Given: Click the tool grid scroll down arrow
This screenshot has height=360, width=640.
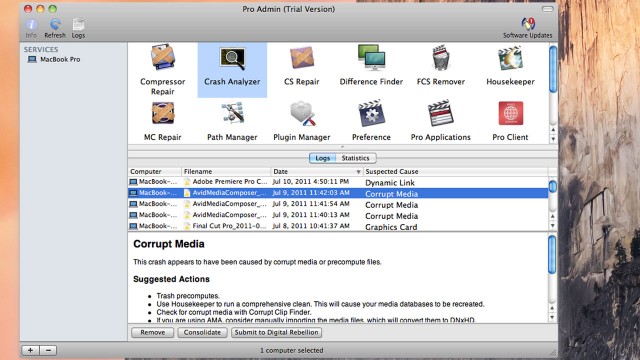Looking at the screenshot, I should (x=553, y=139).
